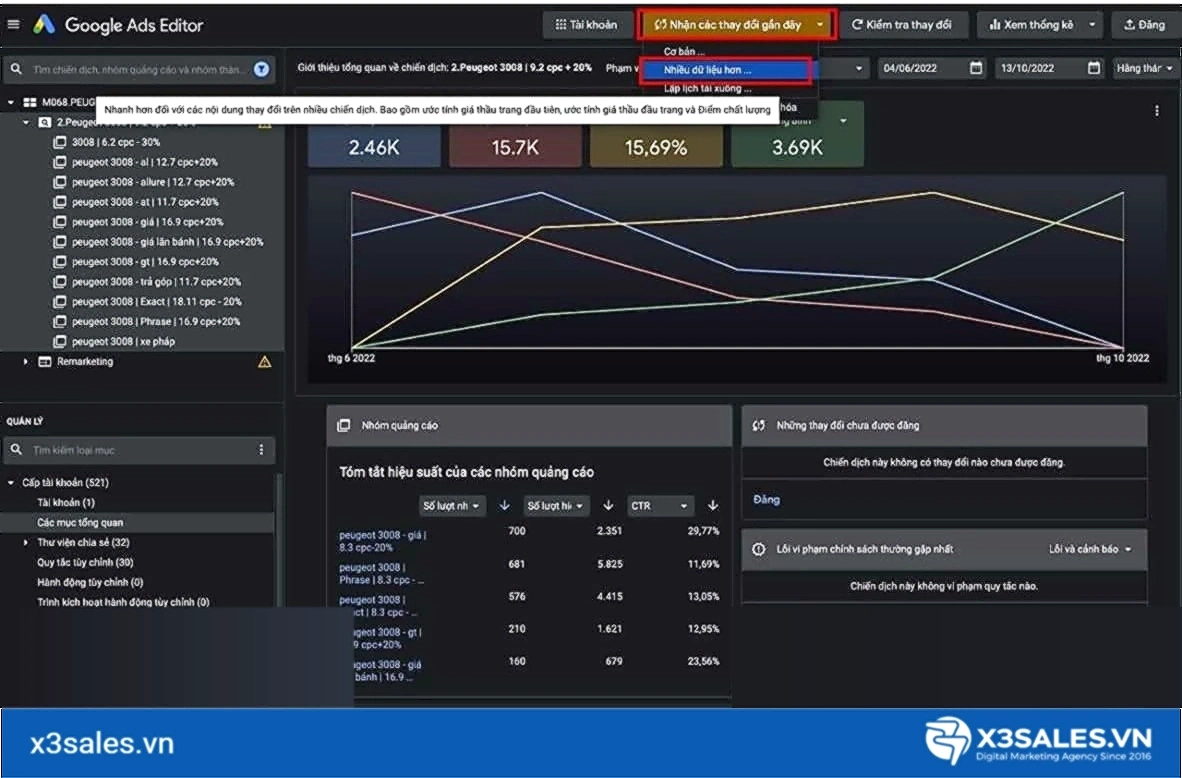Screen dimensions: 1182x778
Task: Click Kiểm tra thay đổi button
Action: coord(902,25)
